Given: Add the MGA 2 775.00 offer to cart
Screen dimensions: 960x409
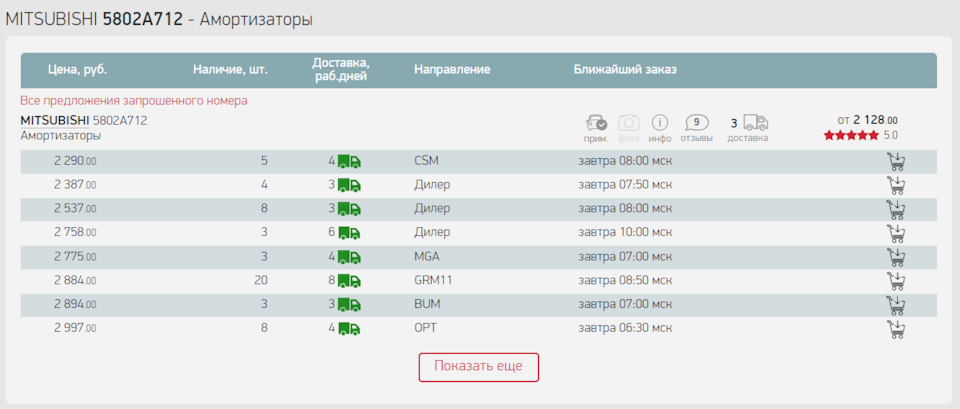Looking at the screenshot, I should click(x=896, y=257).
